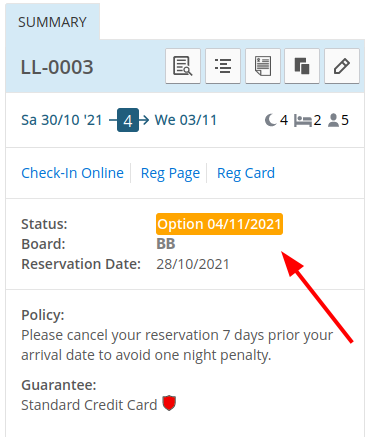Open the Reg Page link
This screenshot has width=372, height=437.
tap(170, 174)
